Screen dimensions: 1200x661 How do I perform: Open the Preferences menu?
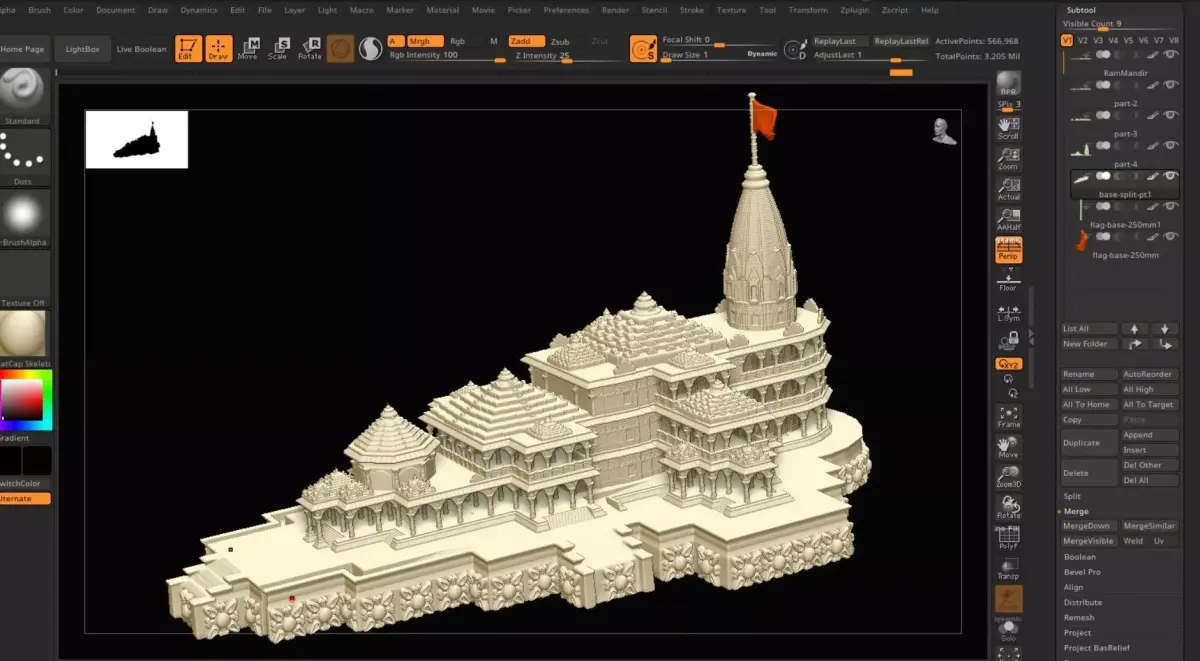(566, 10)
